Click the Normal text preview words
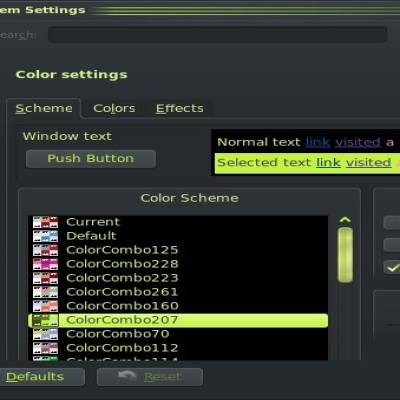The image size is (400, 400). (x=259, y=142)
